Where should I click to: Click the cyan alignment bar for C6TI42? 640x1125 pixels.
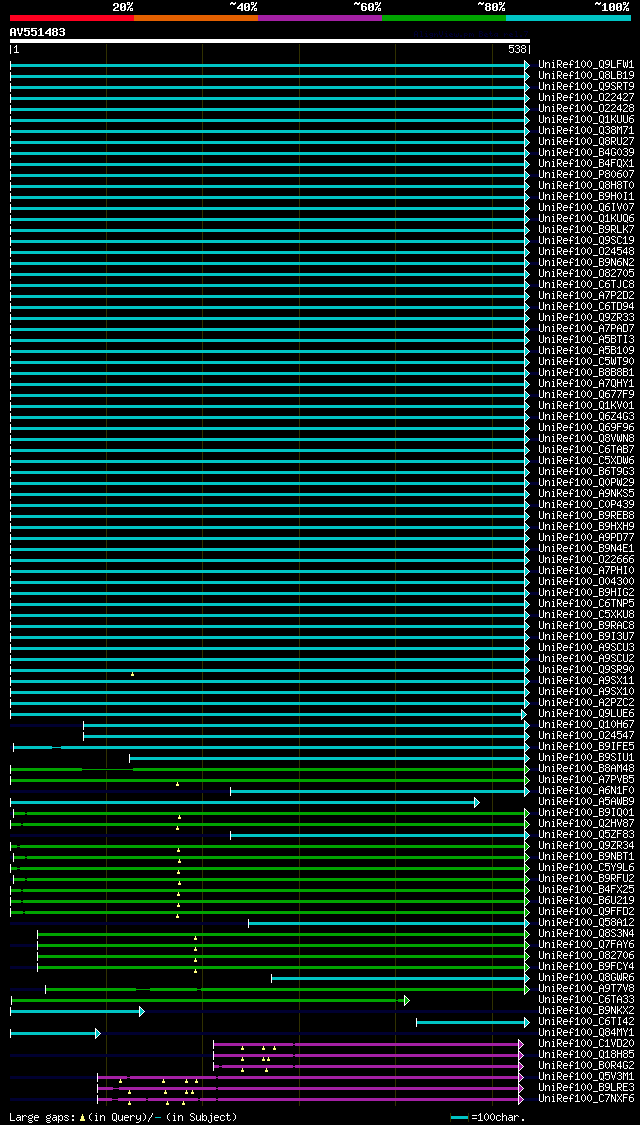[x=471, y=1022]
